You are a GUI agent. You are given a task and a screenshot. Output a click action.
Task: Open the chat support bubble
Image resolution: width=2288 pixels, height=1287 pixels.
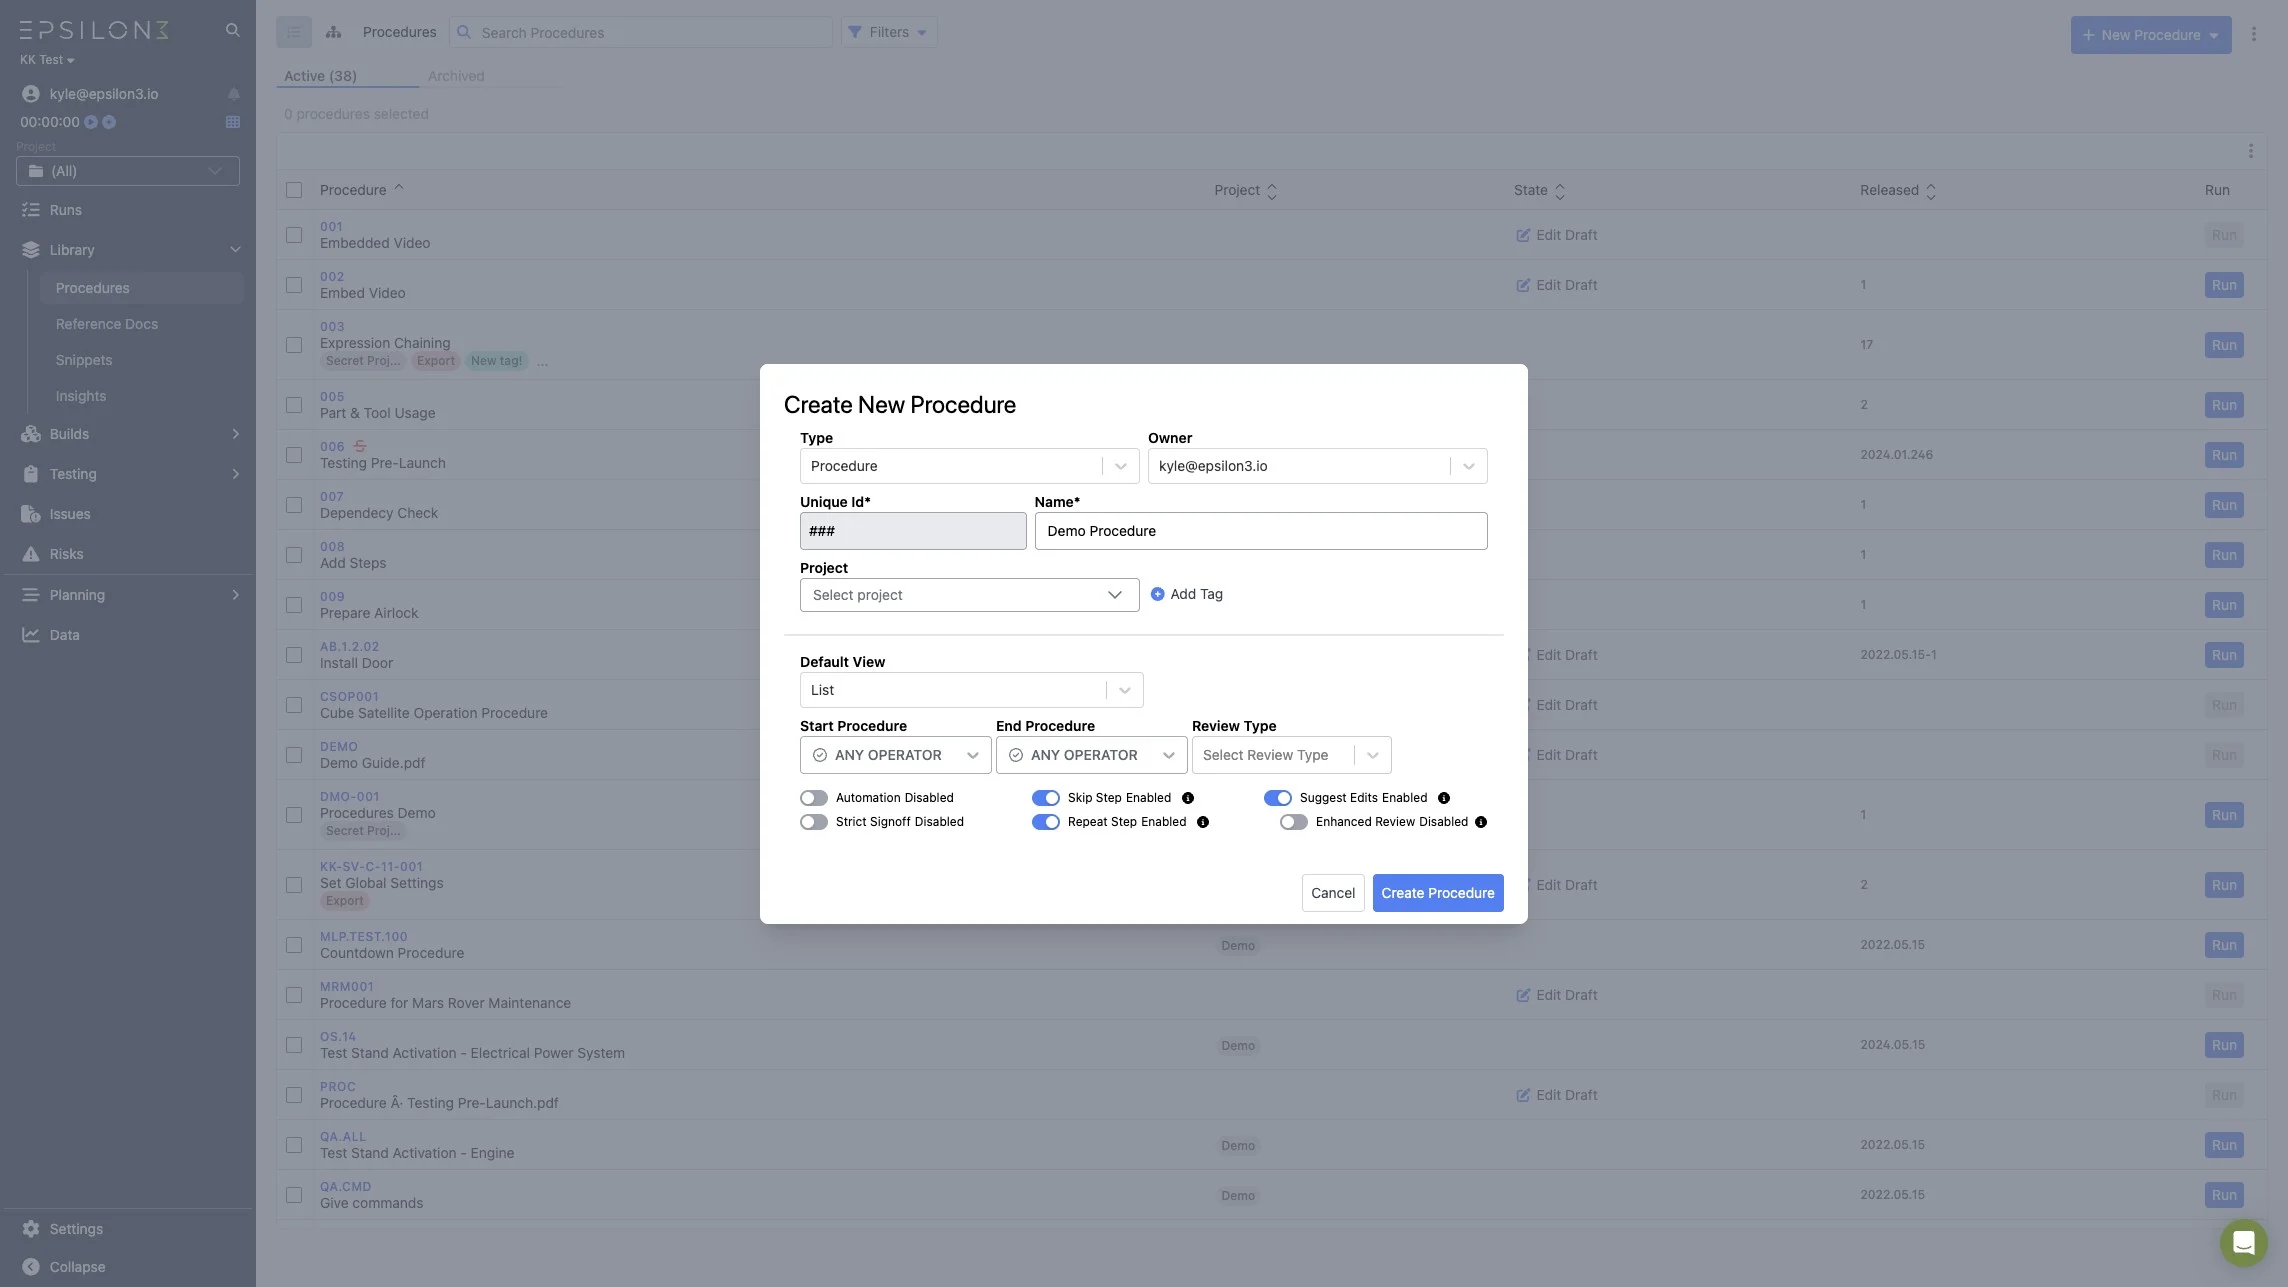[2243, 1243]
